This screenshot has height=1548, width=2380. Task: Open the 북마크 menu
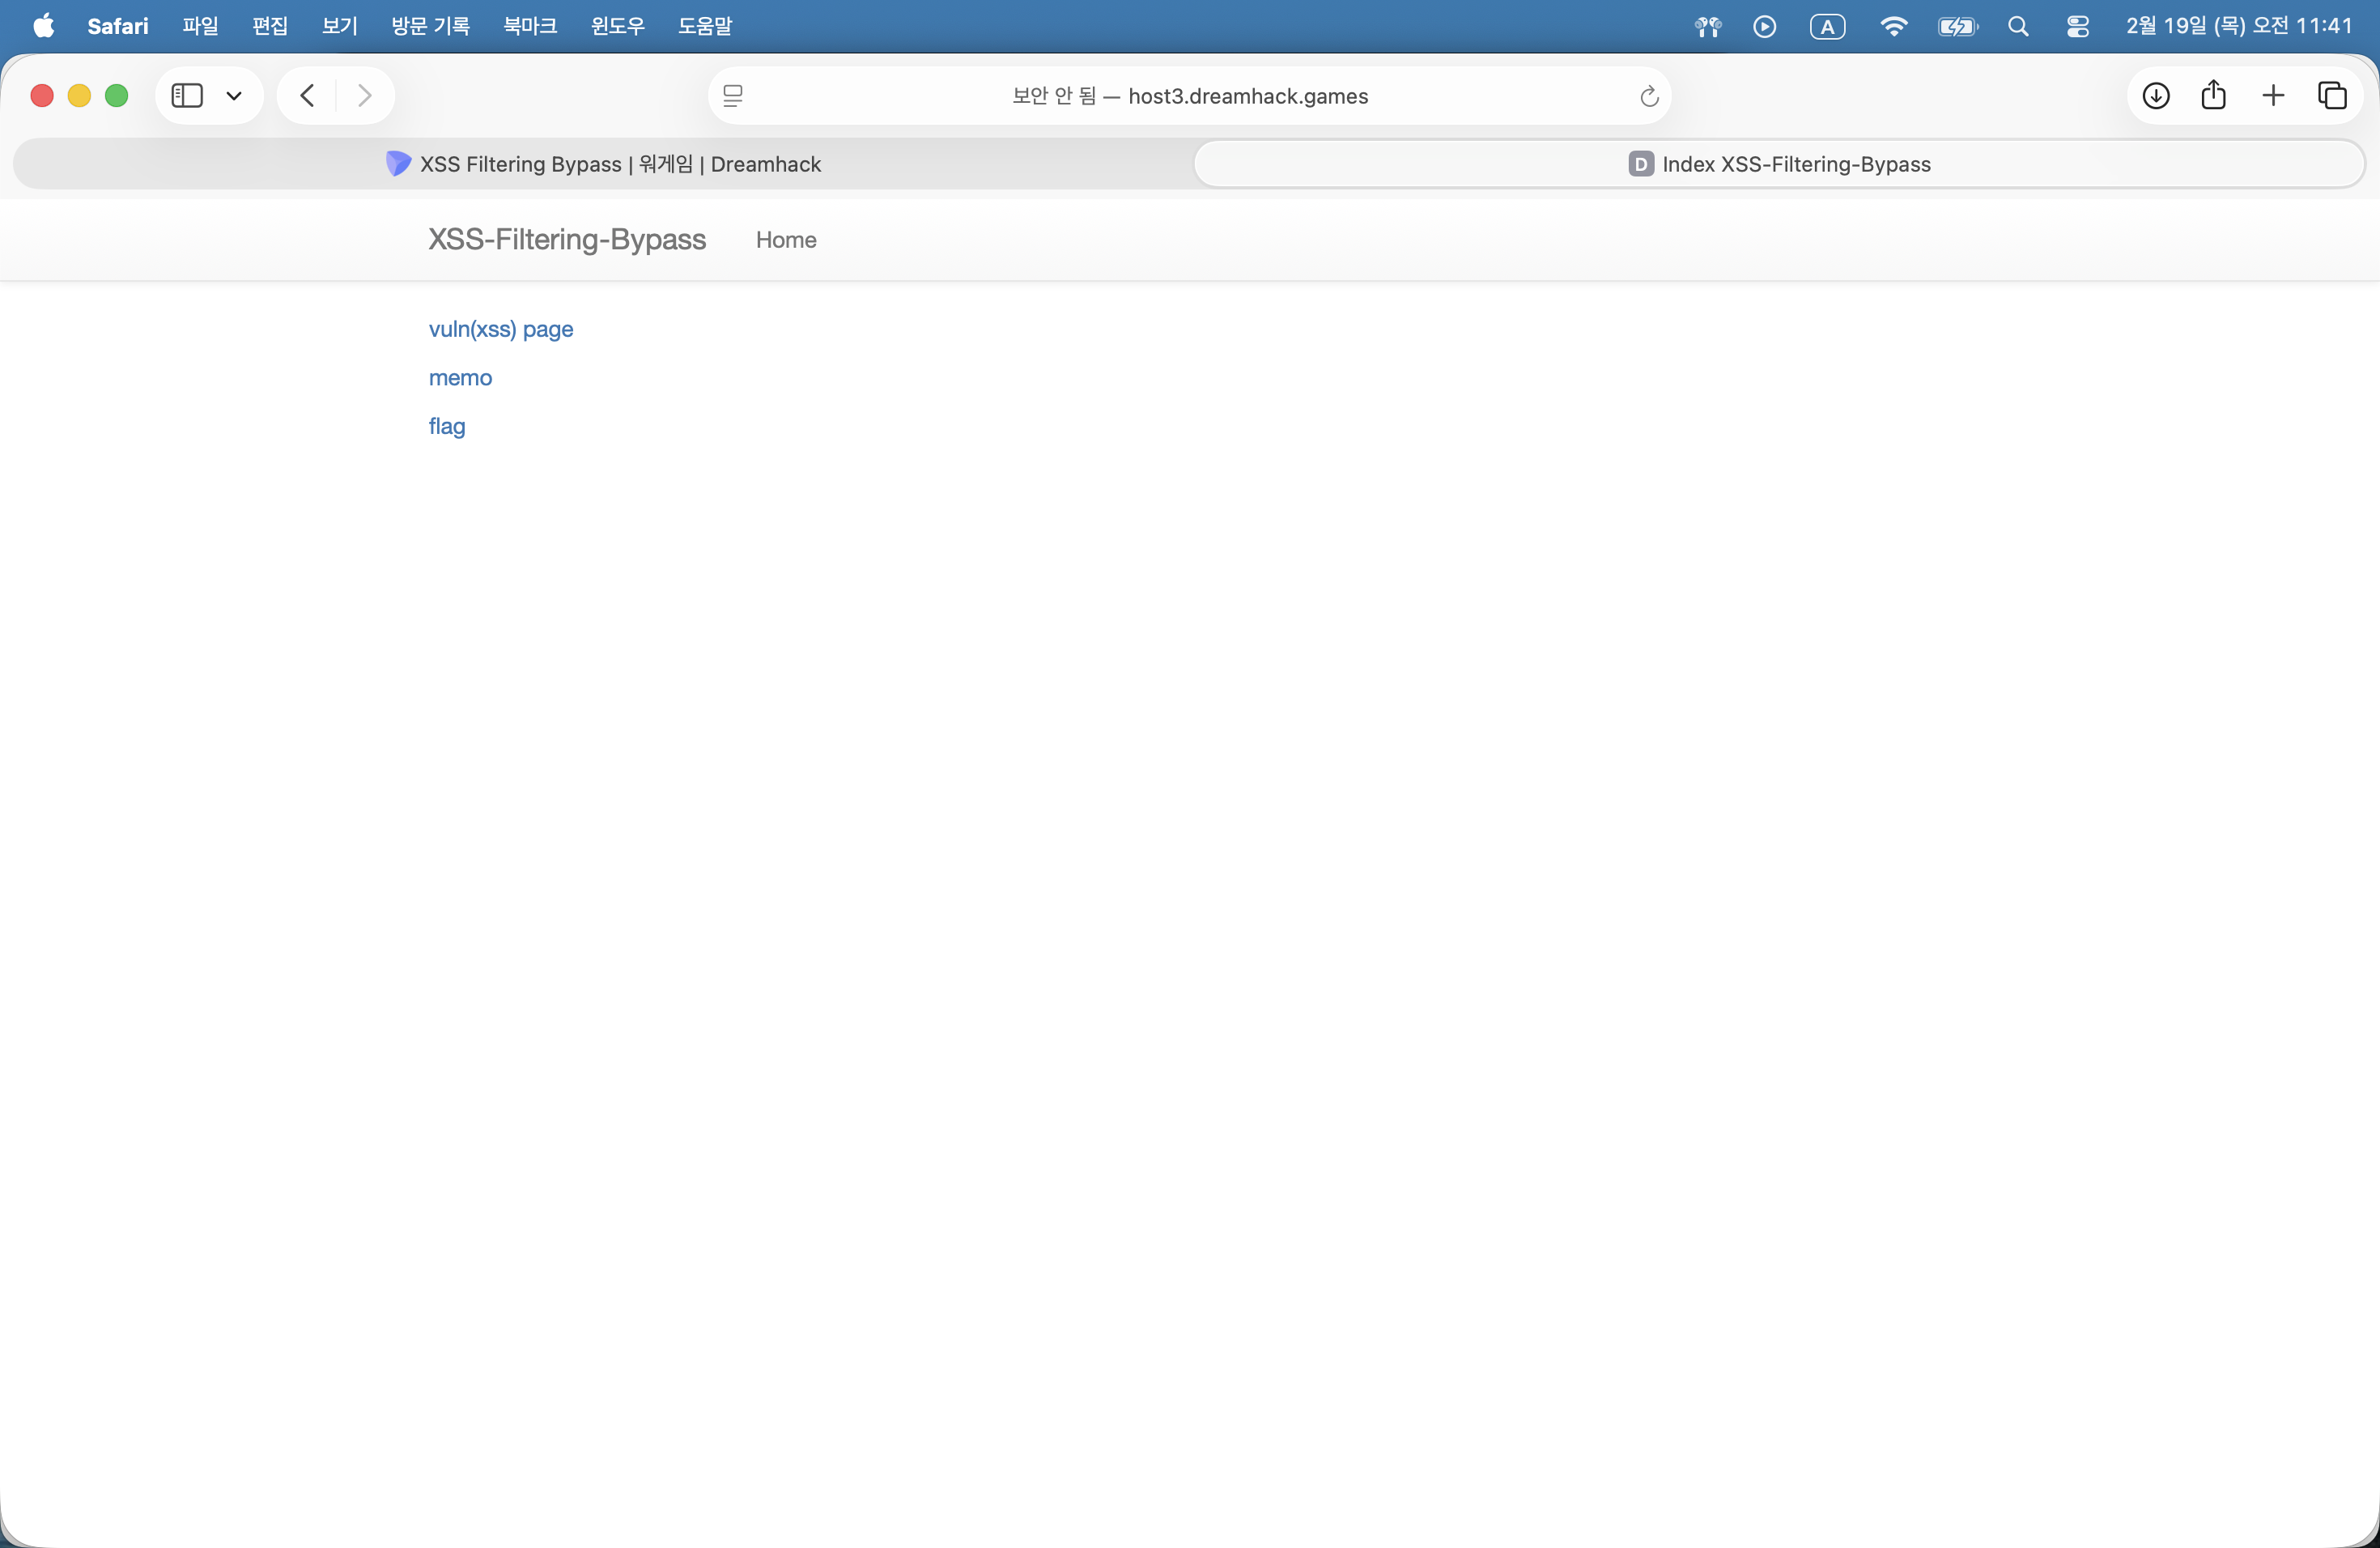tap(530, 26)
